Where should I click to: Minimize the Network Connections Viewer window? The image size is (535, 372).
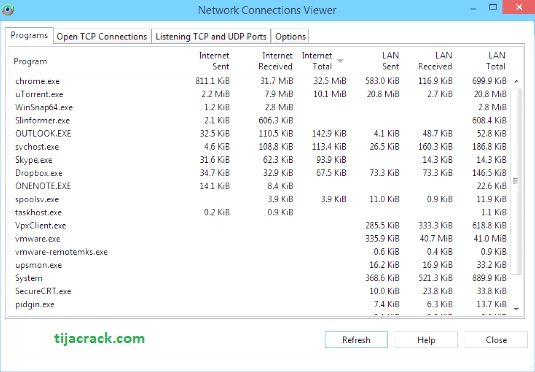coord(473,8)
